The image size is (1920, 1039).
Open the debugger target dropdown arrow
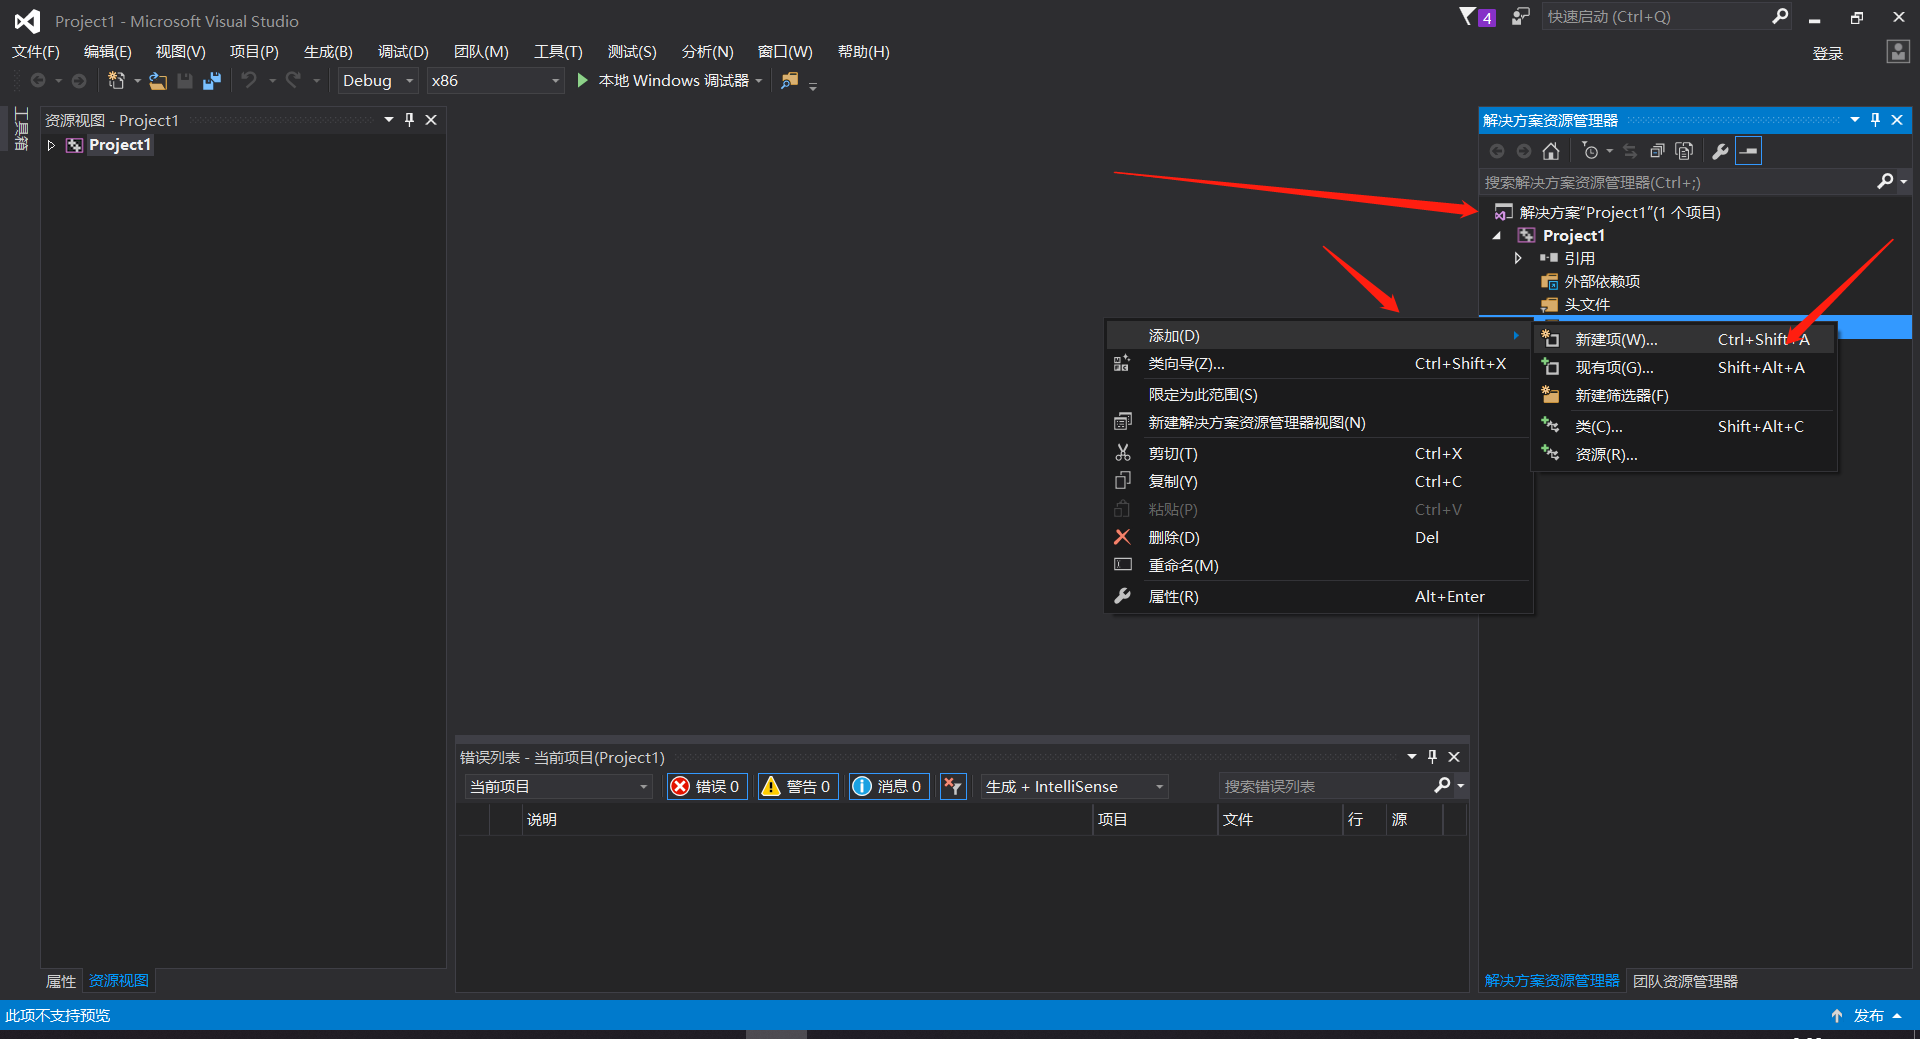pyautogui.click(x=759, y=80)
